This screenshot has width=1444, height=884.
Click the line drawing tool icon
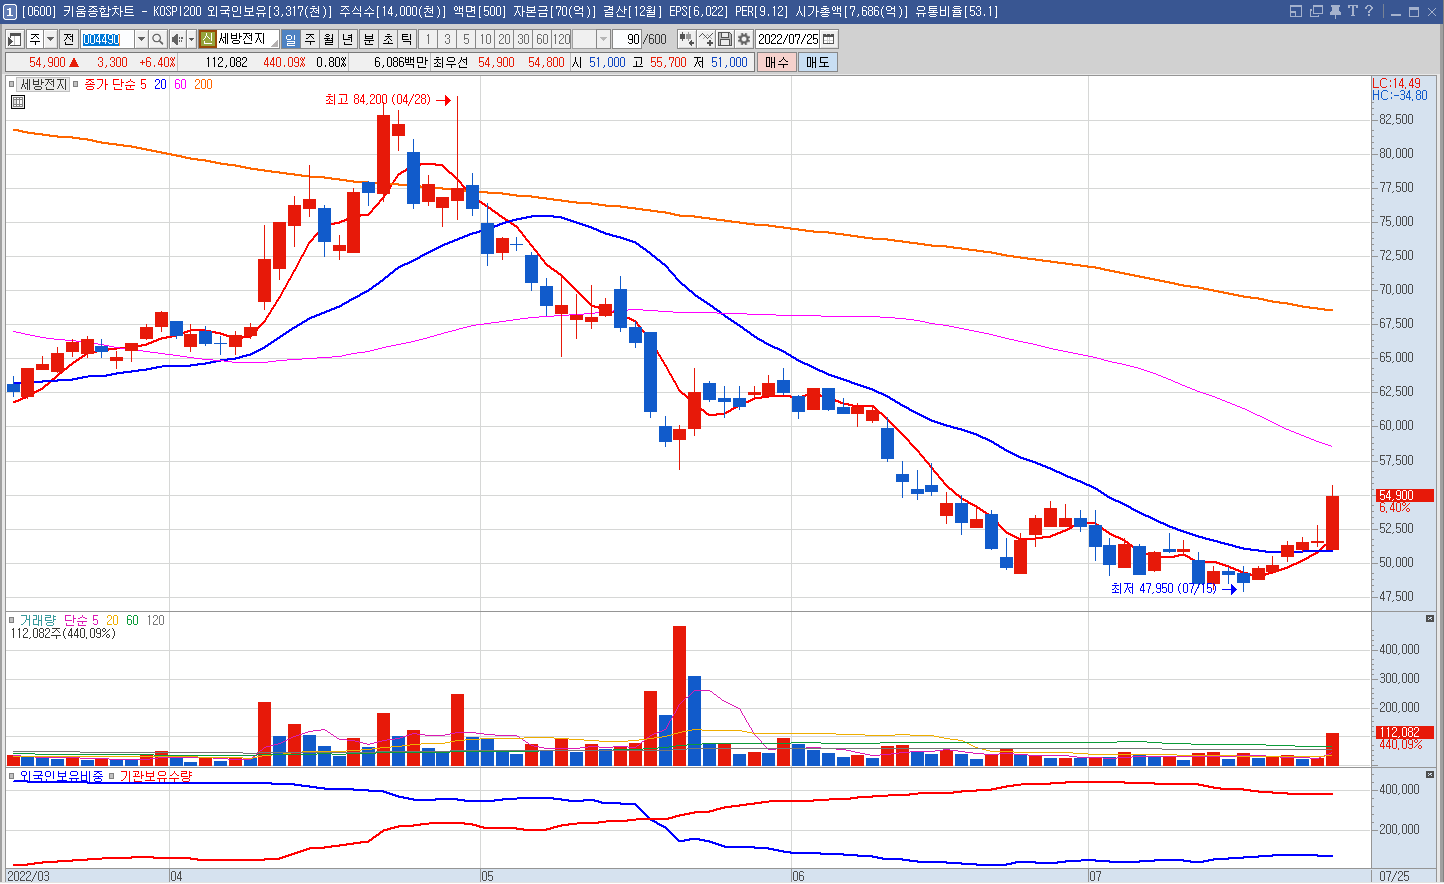point(706,39)
